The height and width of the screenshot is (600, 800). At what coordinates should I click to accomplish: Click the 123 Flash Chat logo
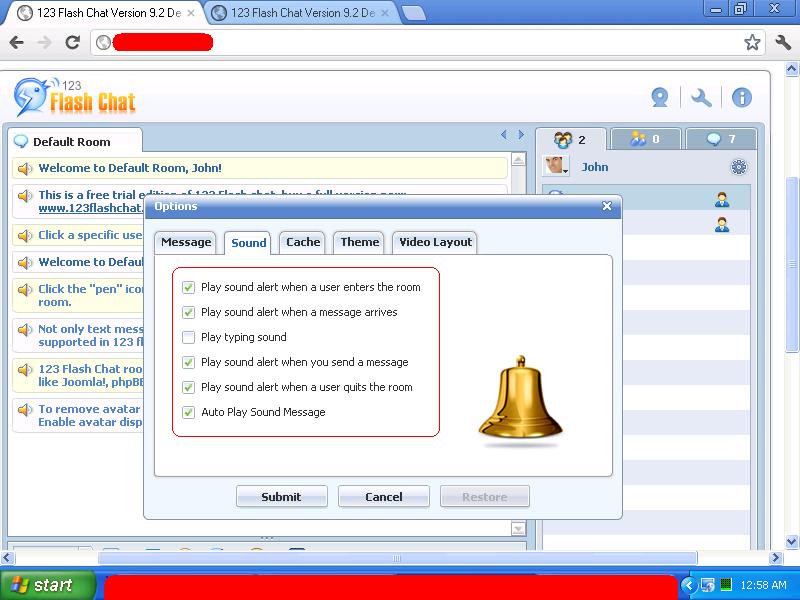click(x=74, y=97)
